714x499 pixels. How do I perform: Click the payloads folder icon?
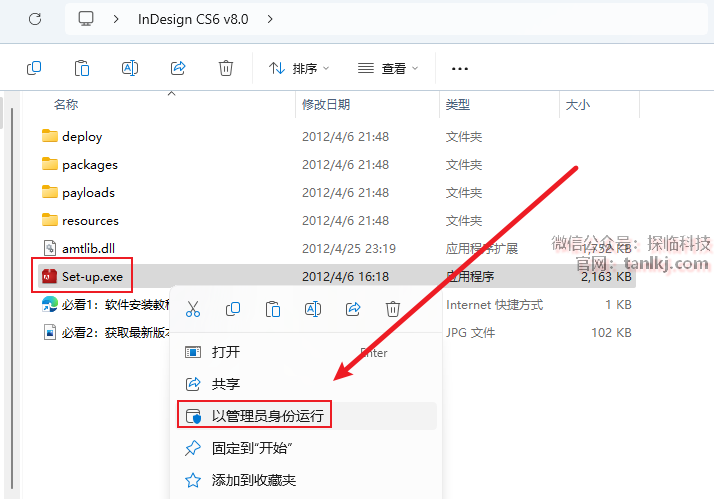(x=50, y=192)
